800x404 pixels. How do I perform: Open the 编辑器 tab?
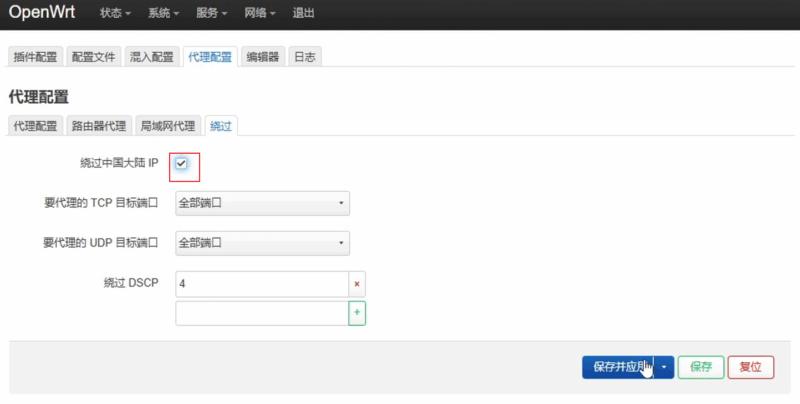tap(264, 57)
